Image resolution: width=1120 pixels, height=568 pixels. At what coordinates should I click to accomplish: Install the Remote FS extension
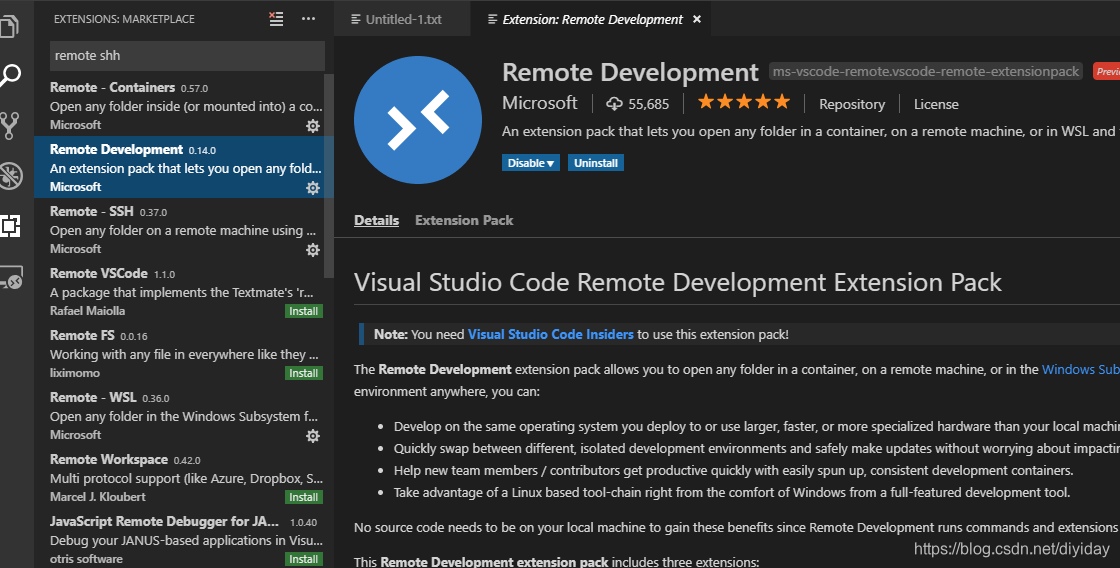[304, 374]
